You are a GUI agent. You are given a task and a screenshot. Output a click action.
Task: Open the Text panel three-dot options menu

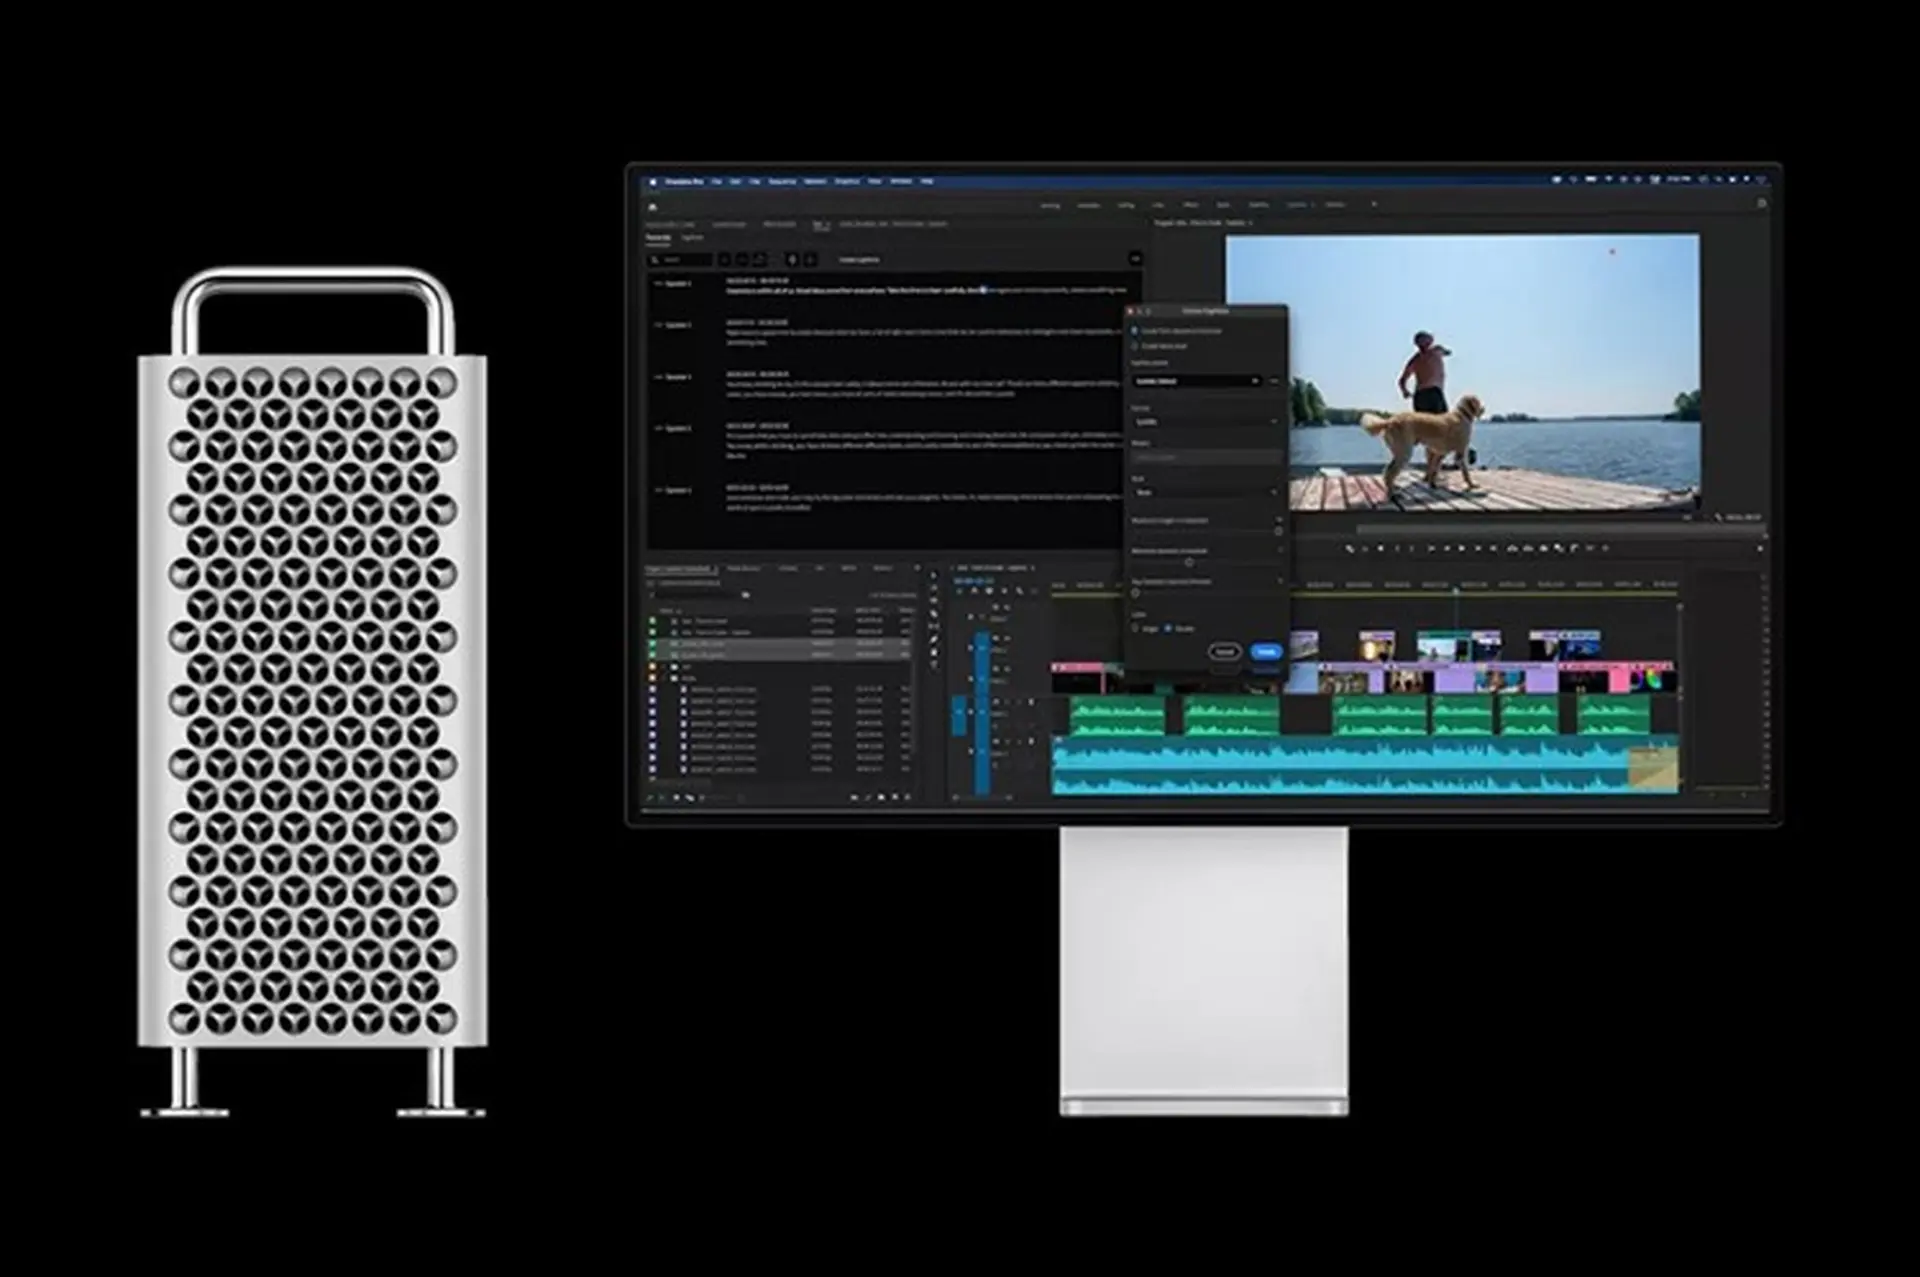pyautogui.click(x=1135, y=259)
